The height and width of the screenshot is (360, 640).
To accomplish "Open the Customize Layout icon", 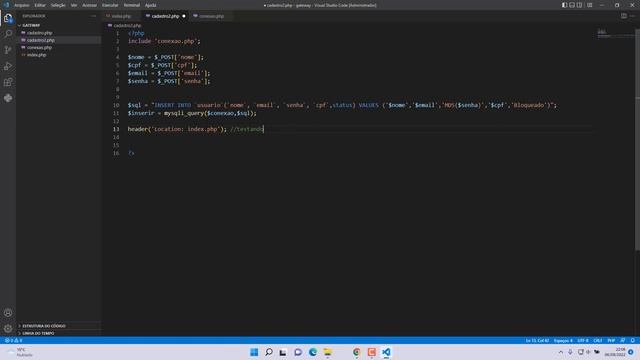I will [x=590, y=5].
